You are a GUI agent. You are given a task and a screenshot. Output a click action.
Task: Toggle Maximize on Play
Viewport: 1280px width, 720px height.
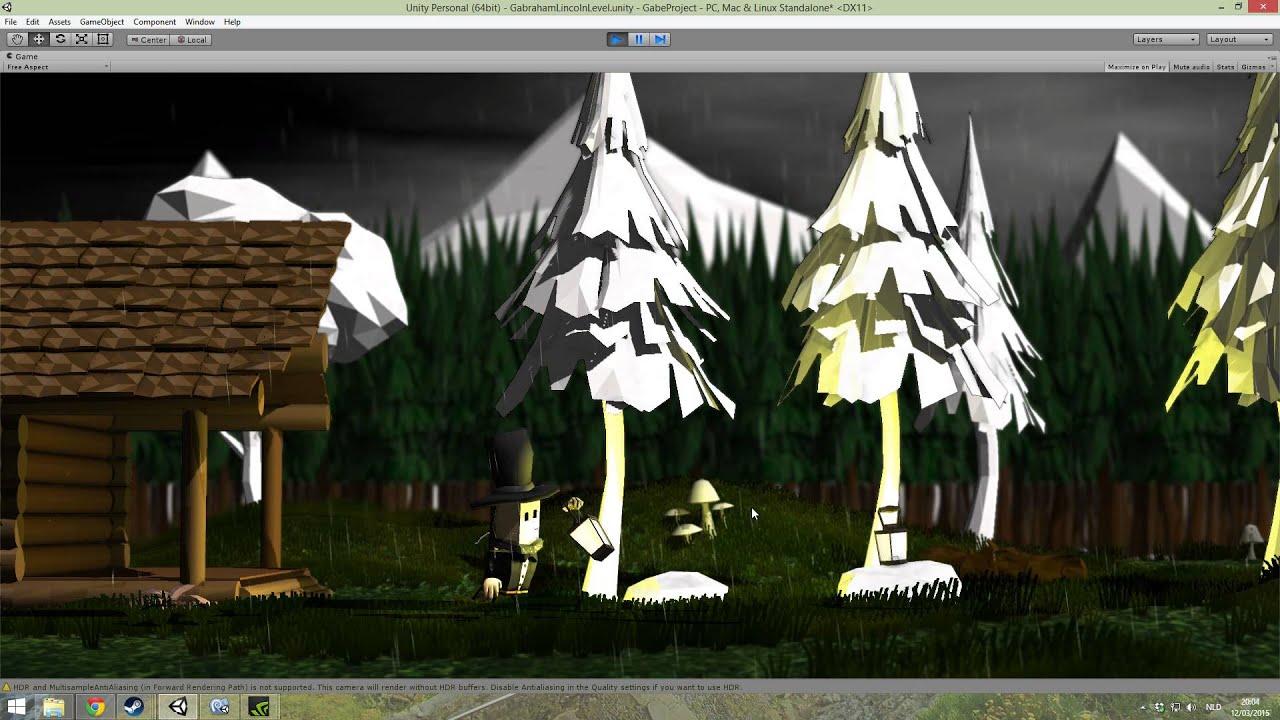coord(1136,67)
